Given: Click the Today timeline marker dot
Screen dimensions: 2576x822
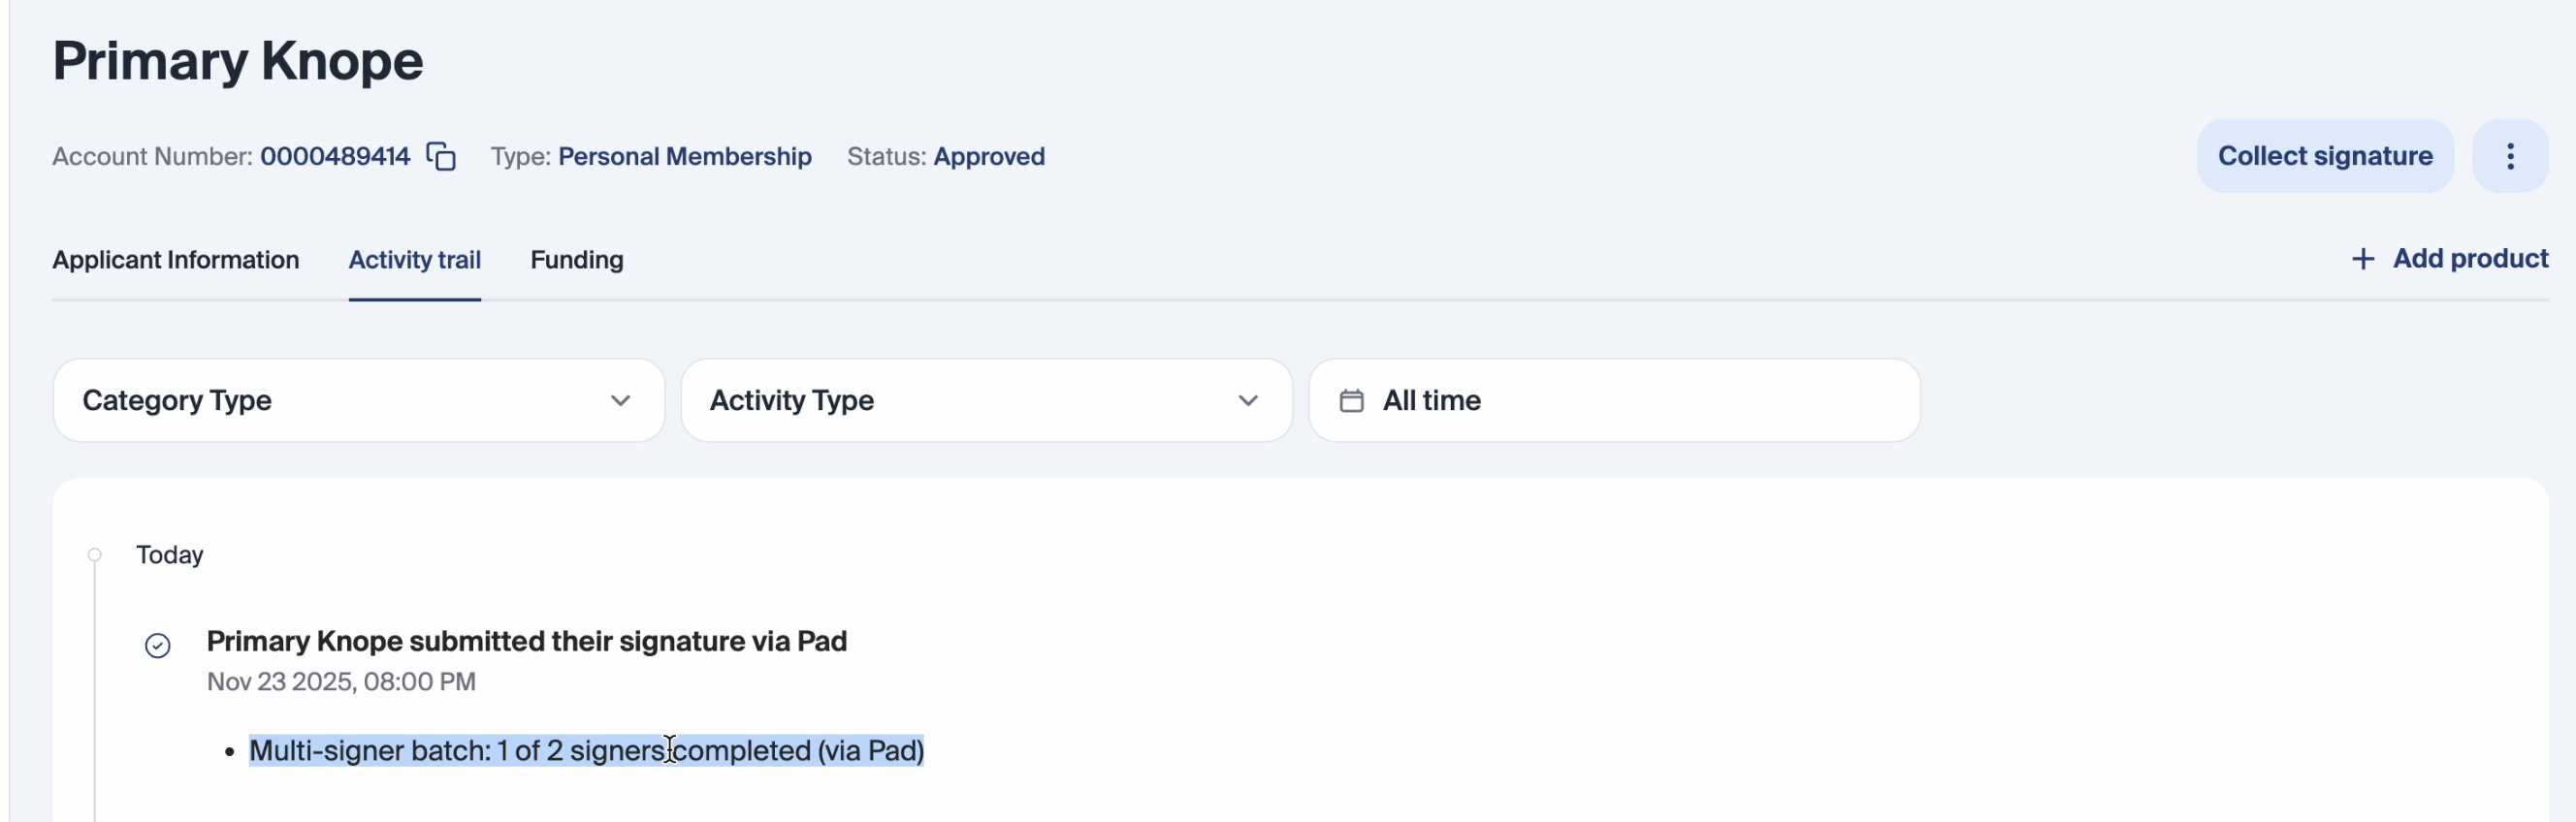Looking at the screenshot, I should point(95,555).
